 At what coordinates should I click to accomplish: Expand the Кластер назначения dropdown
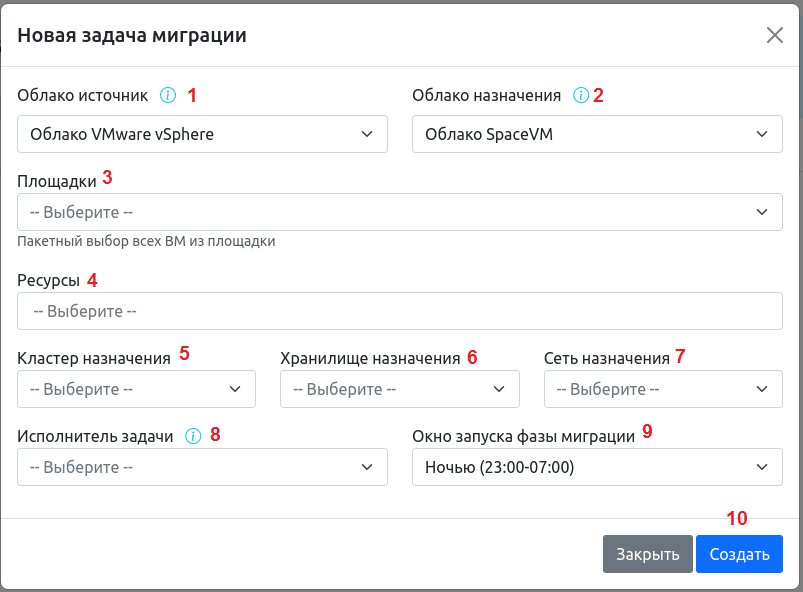click(x=136, y=389)
